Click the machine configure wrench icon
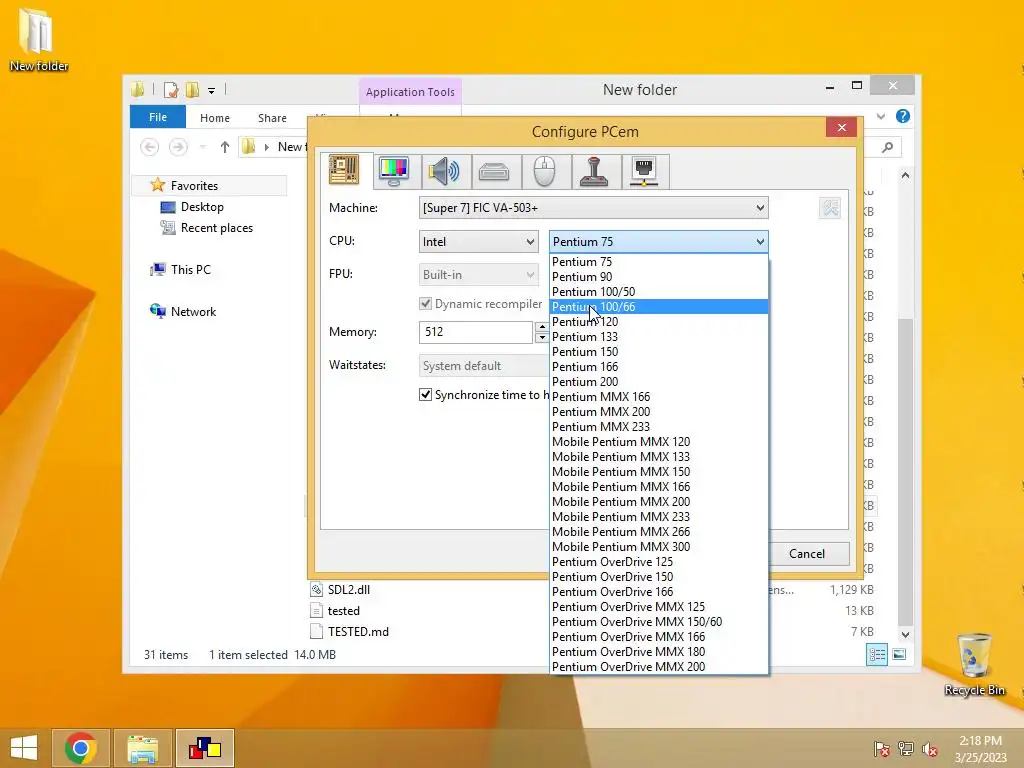 (830, 208)
